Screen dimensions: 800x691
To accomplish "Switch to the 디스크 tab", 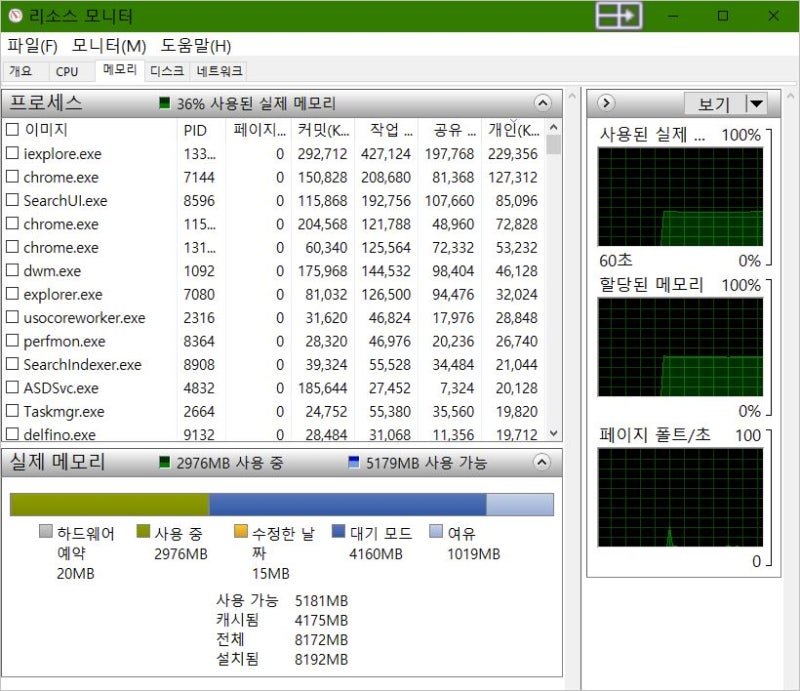I will [167, 71].
